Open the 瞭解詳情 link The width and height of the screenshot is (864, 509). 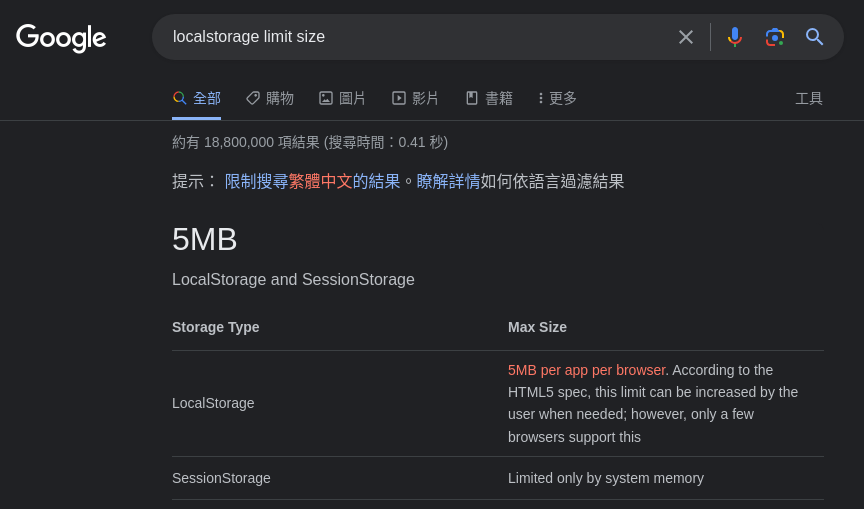click(448, 181)
